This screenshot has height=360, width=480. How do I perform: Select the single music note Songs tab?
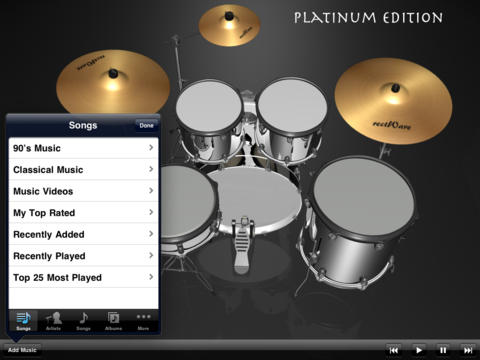point(83,319)
